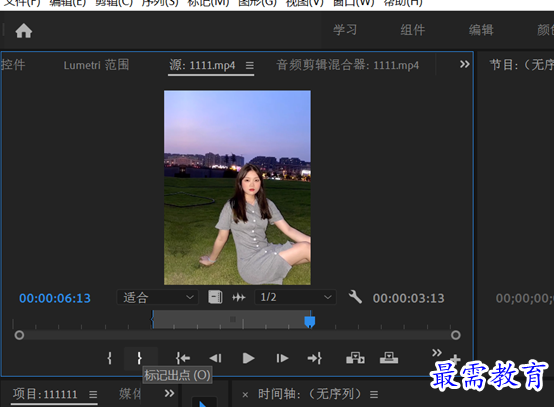Open source monitor wrench settings
This screenshot has width=554, height=407.
[x=355, y=297]
